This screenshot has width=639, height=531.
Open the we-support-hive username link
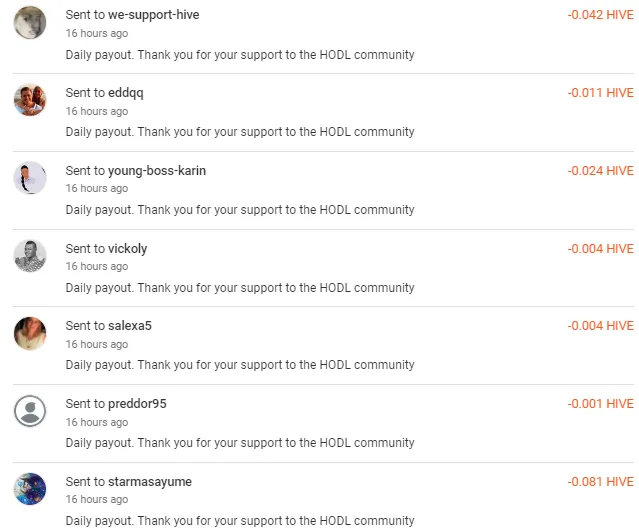pyautogui.click(x=154, y=15)
